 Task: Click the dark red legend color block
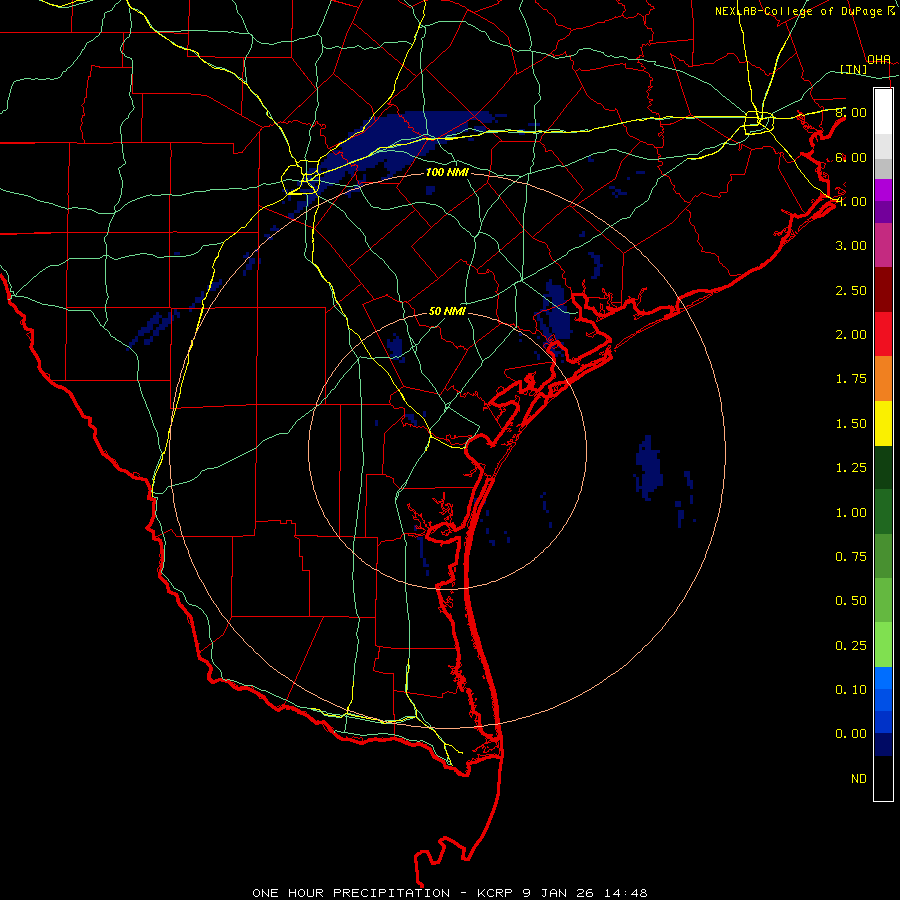coord(883,290)
